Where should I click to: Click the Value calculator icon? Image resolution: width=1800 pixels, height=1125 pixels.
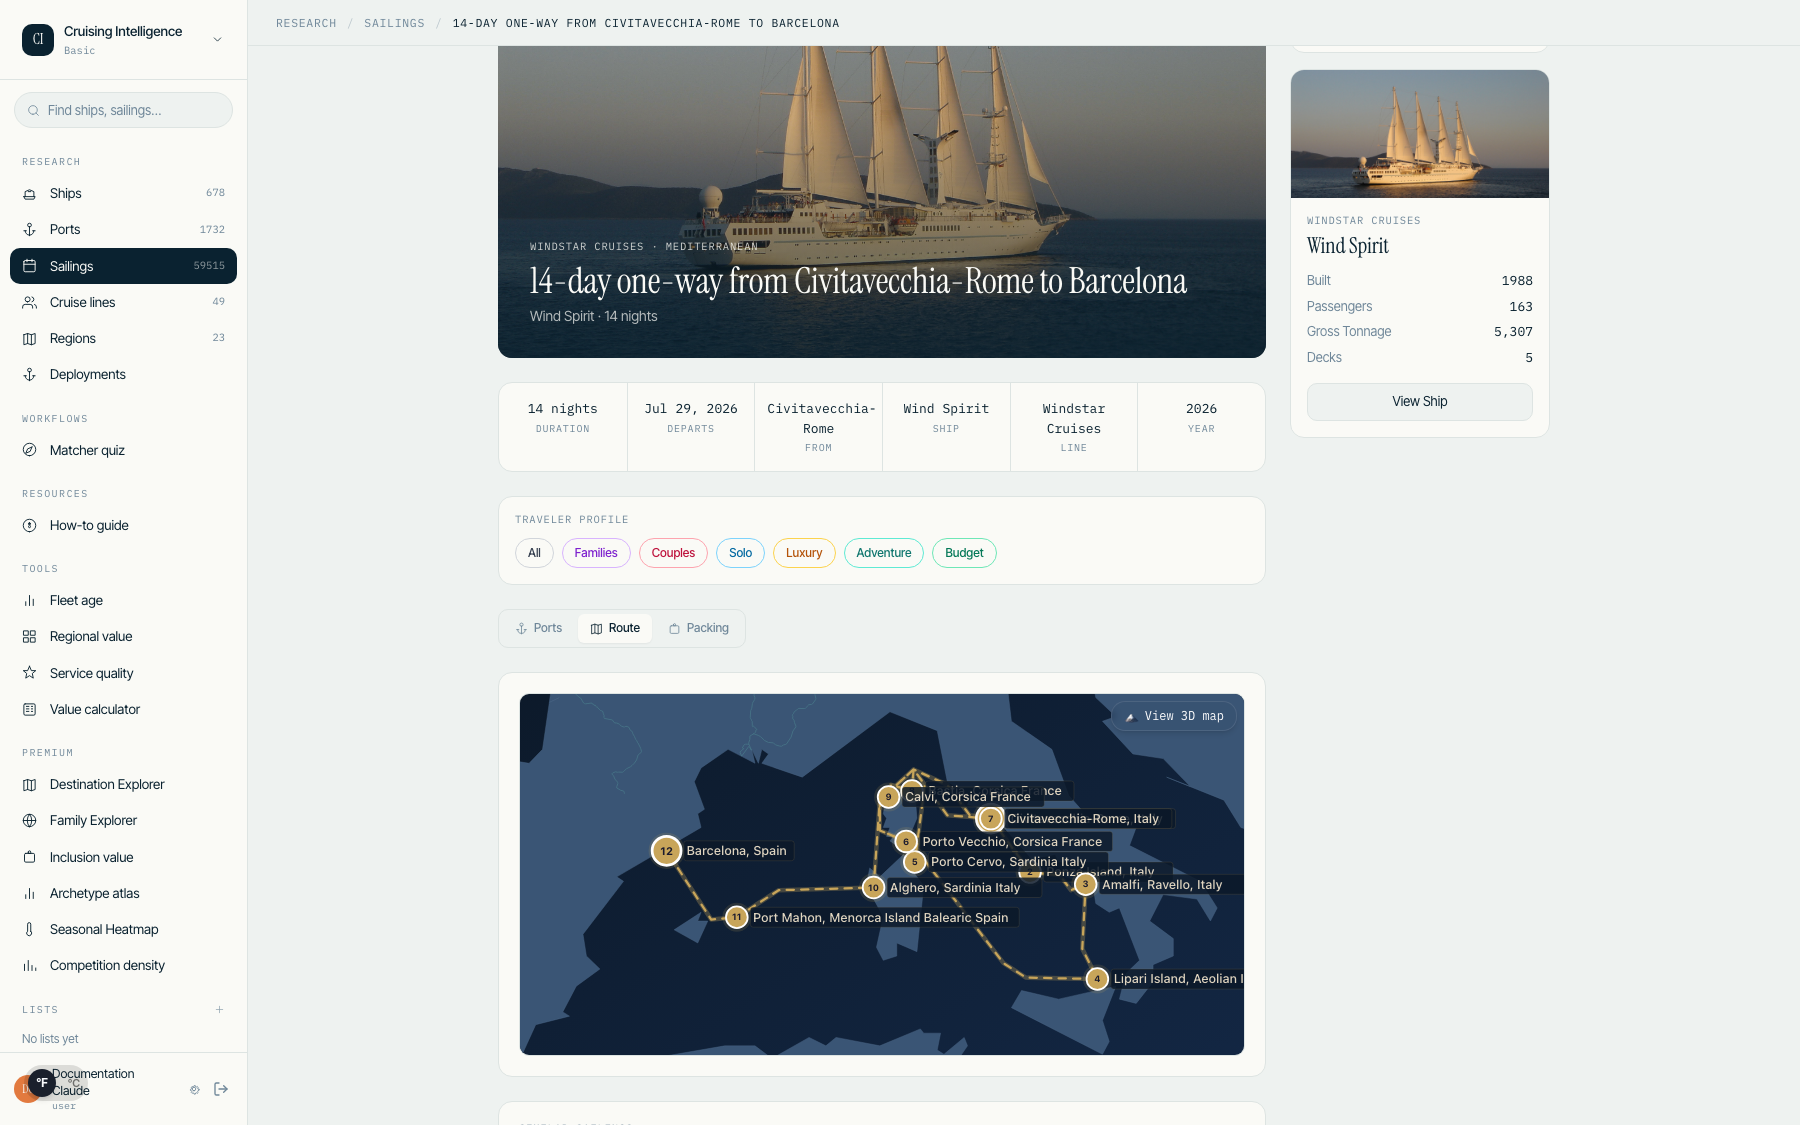[x=30, y=710]
